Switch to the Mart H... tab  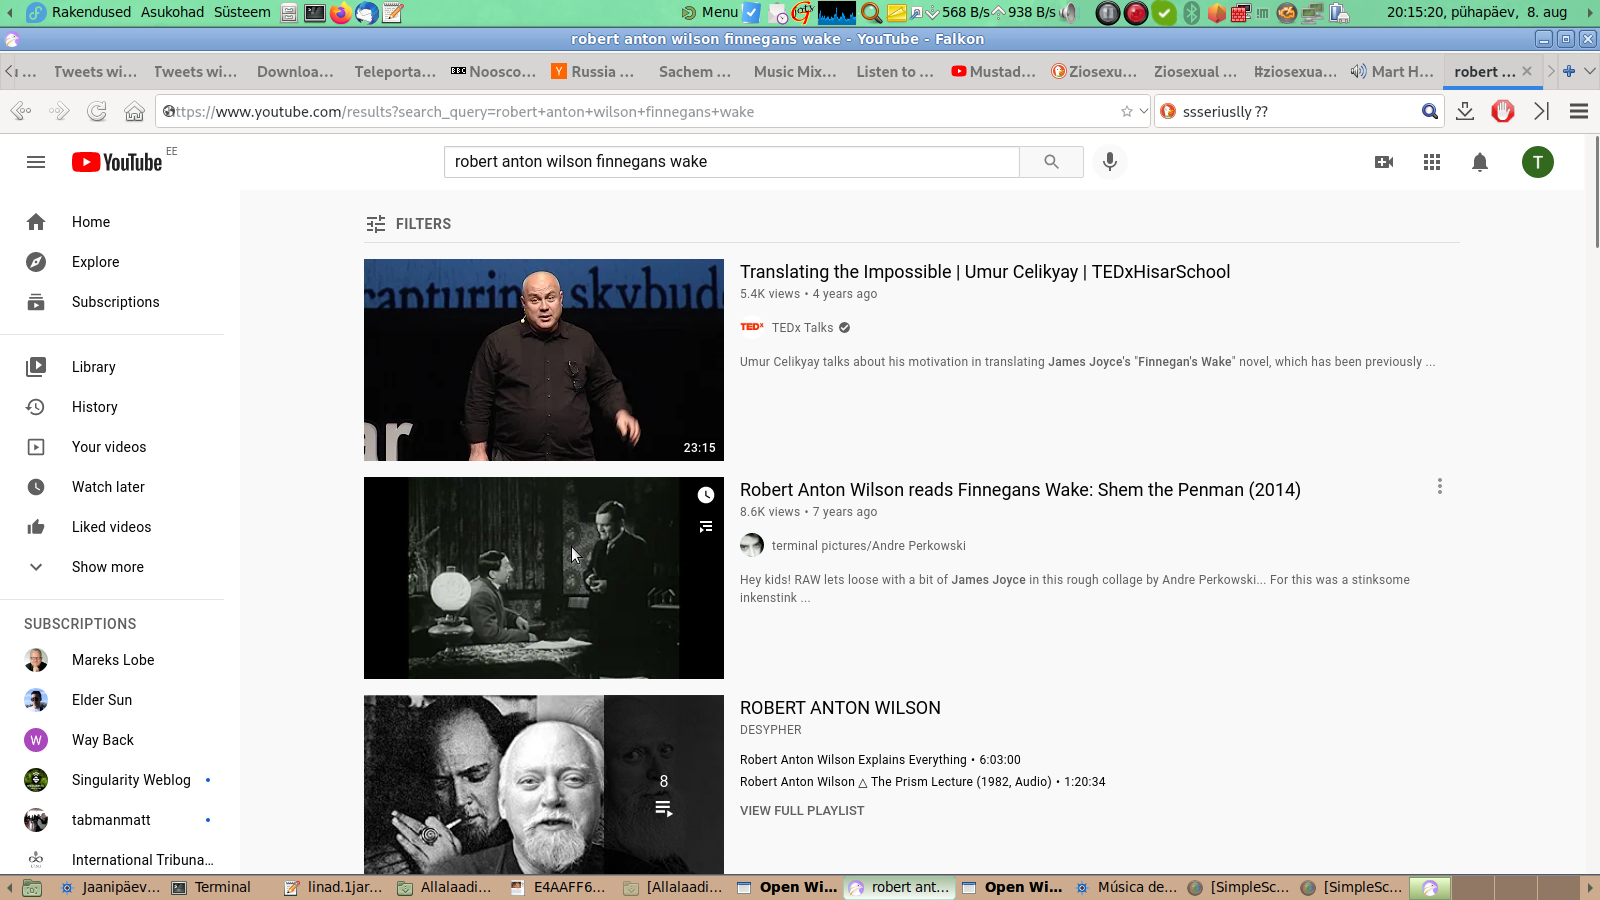coord(1392,71)
